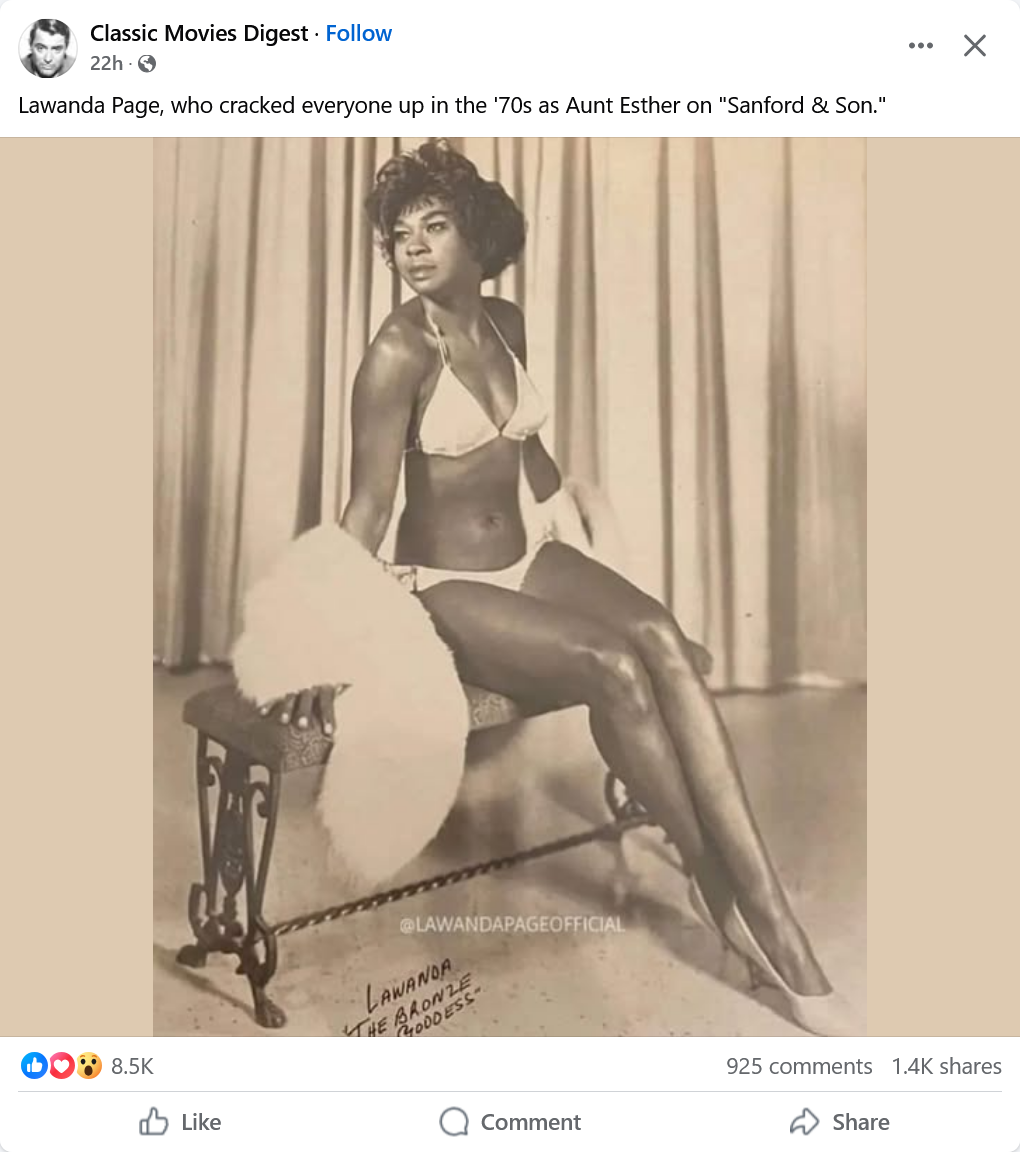Click the Like button label

[x=201, y=1122]
